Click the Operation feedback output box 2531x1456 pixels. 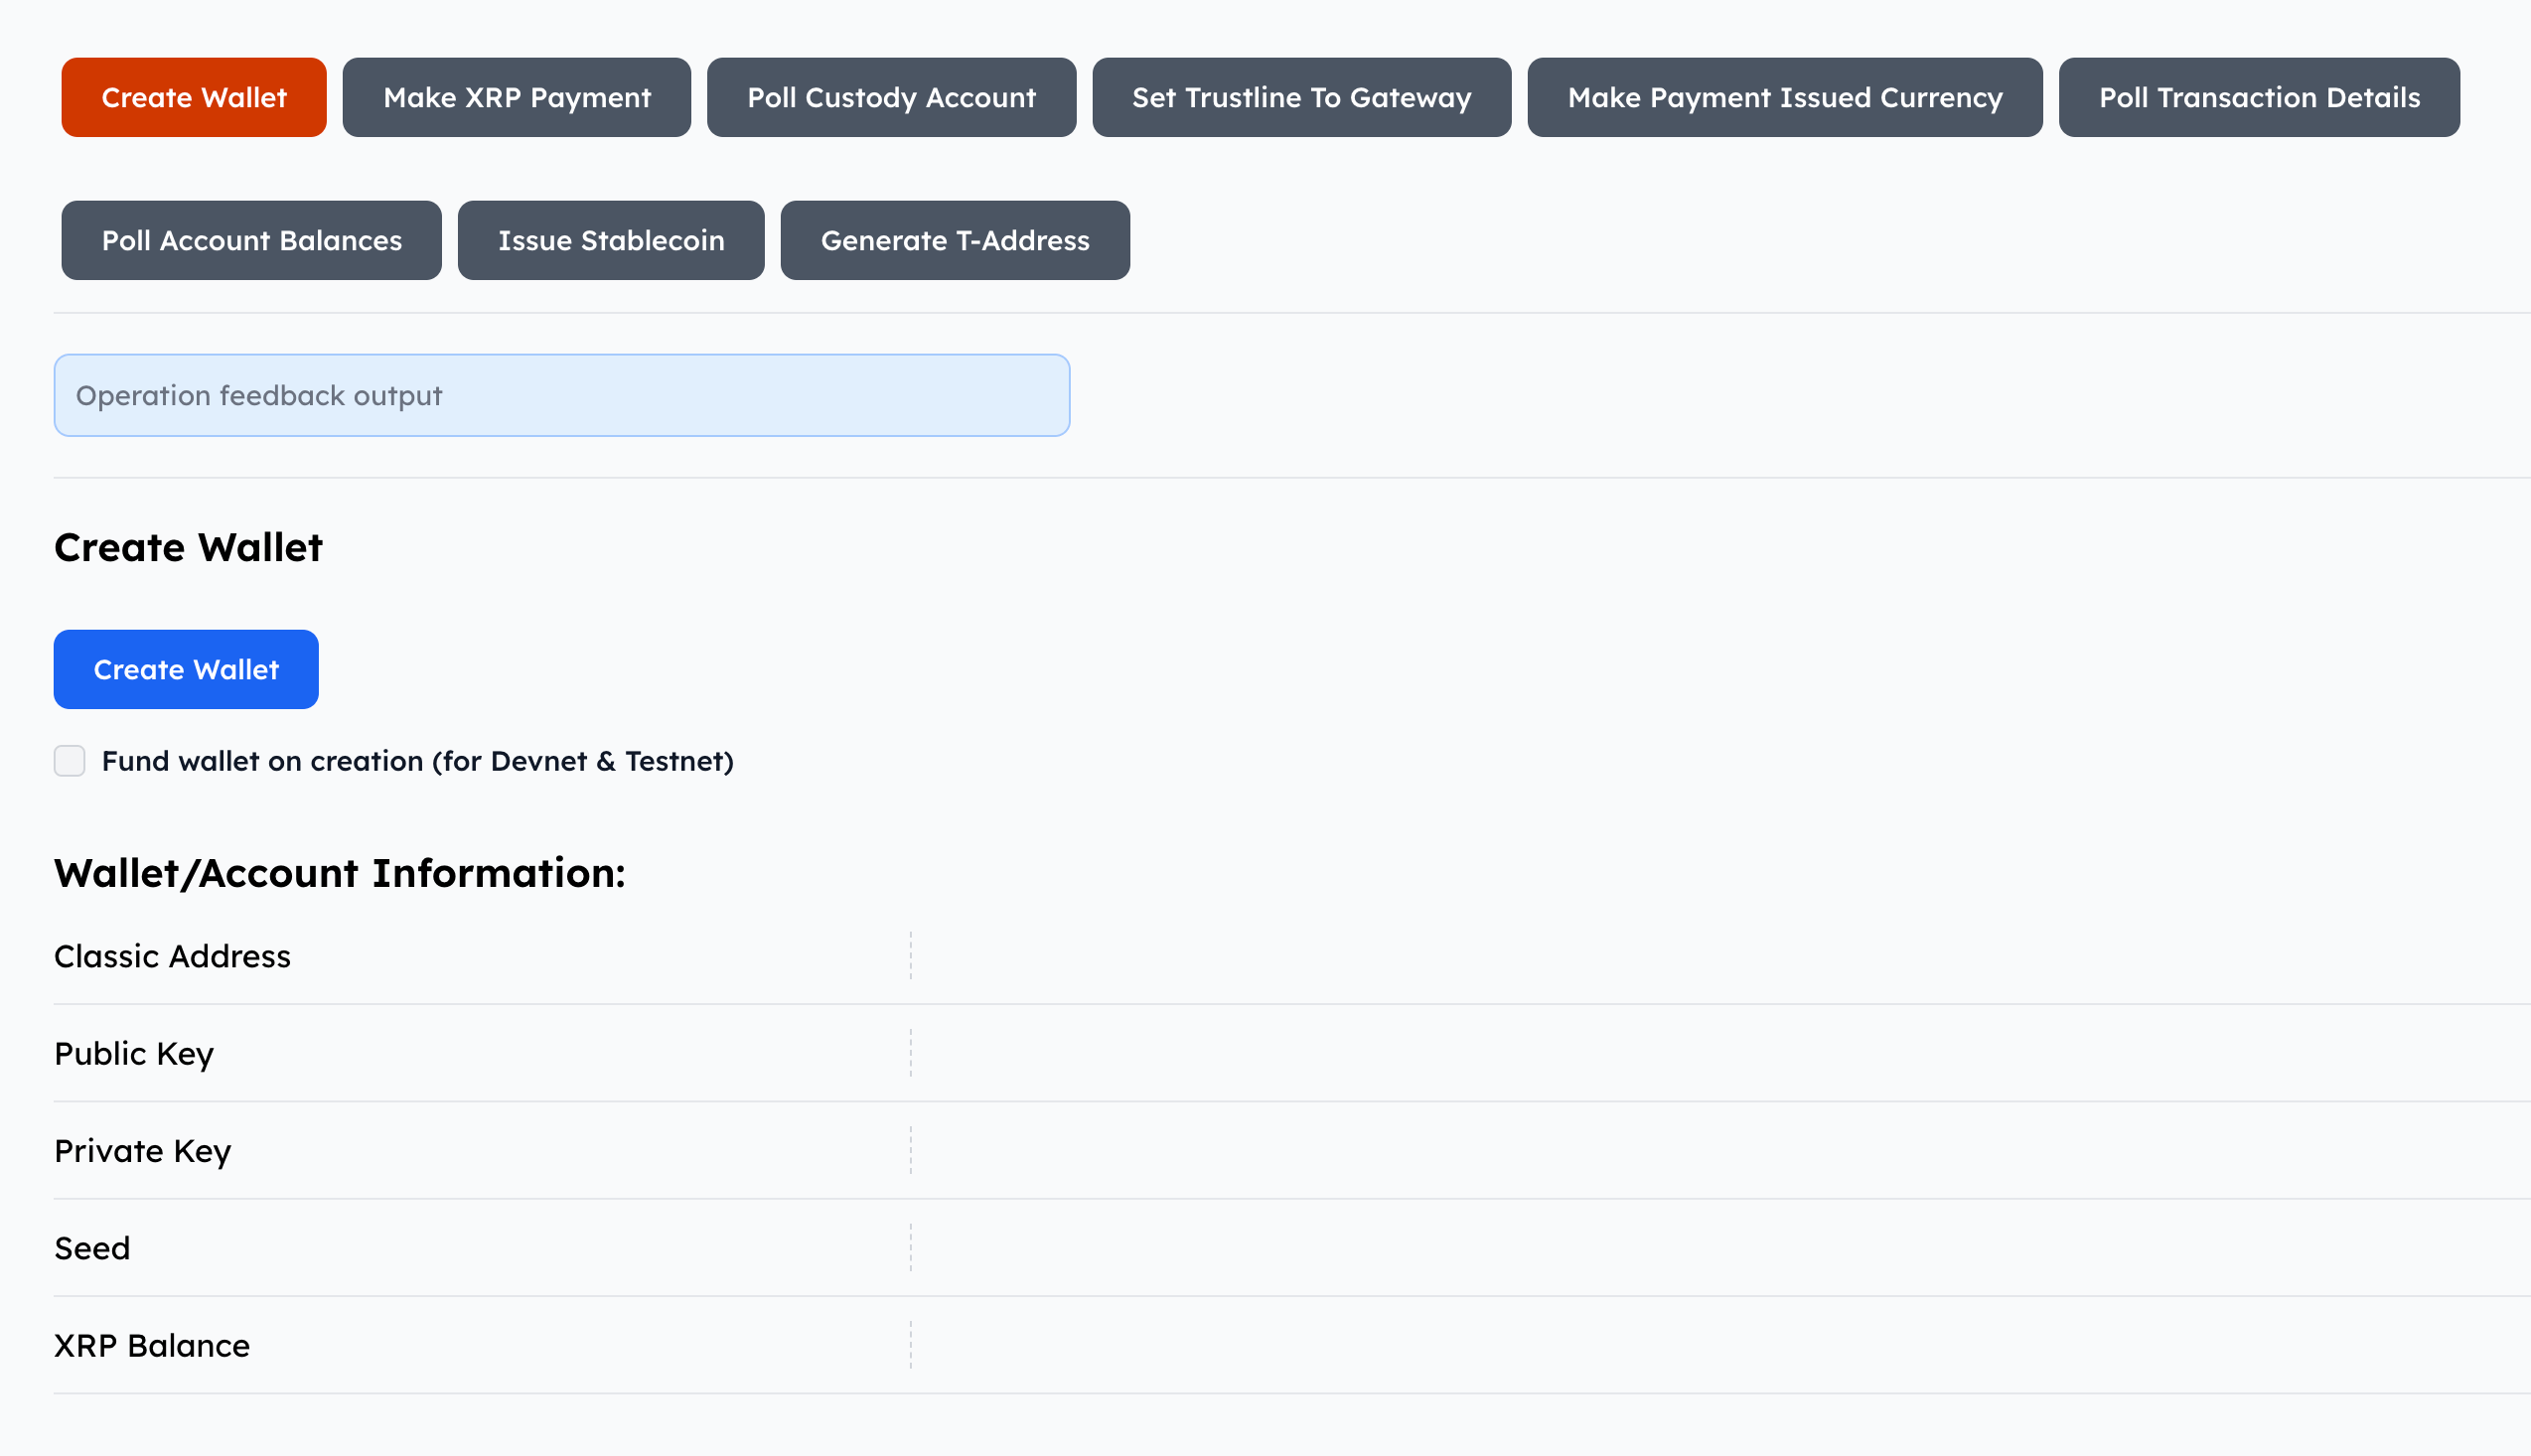[562, 394]
